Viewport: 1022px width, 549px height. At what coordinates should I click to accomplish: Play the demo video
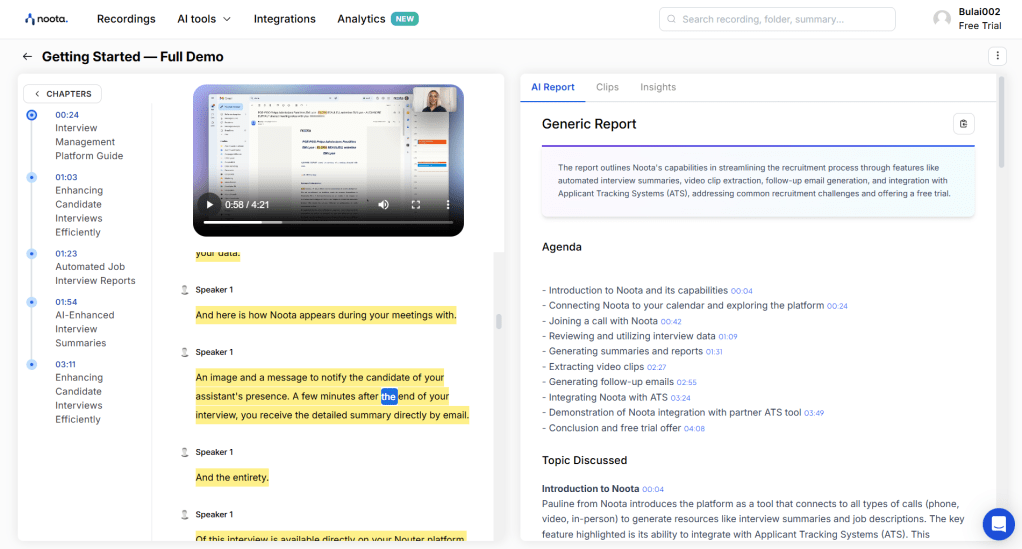(x=209, y=204)
